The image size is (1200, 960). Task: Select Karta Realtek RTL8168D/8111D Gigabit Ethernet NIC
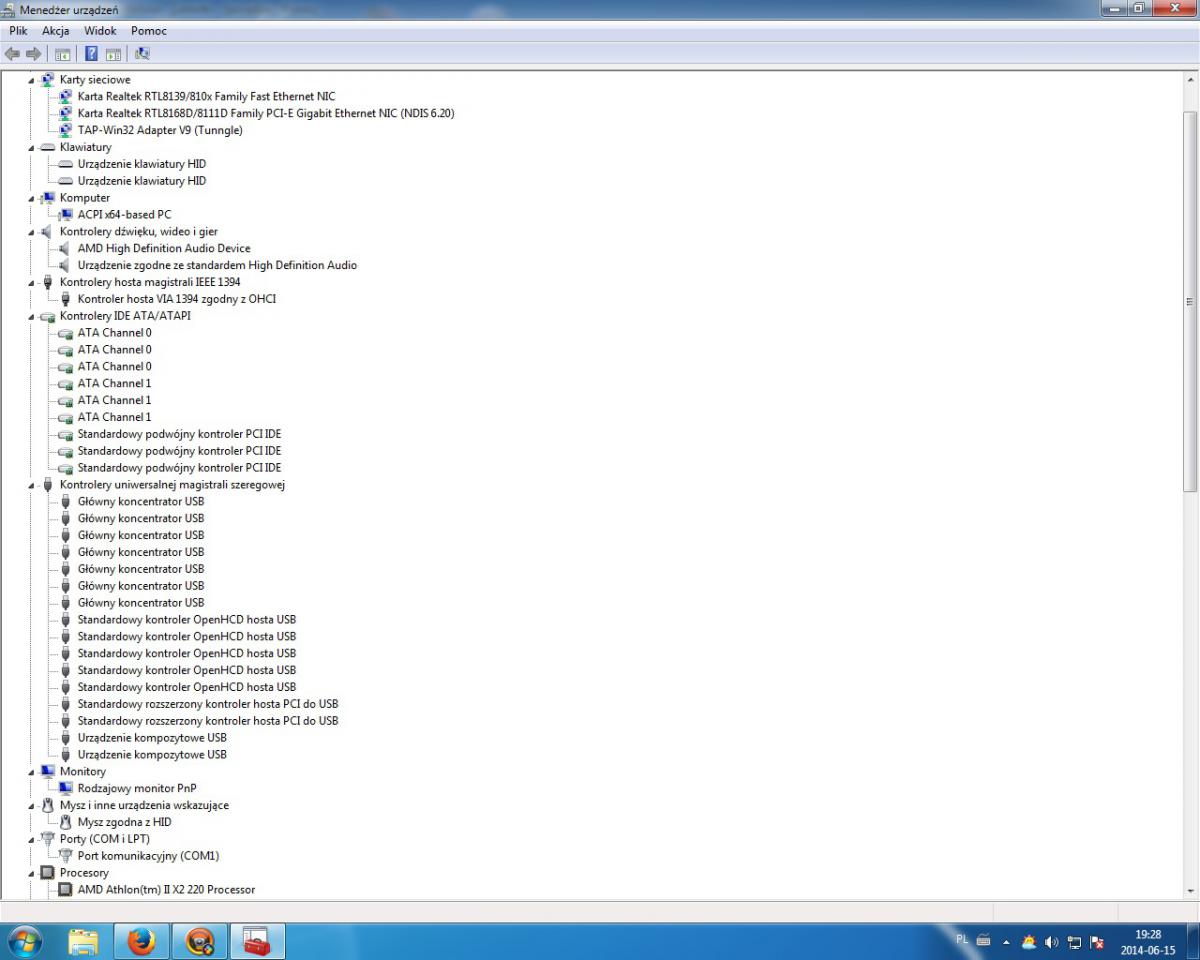point(266,114)
